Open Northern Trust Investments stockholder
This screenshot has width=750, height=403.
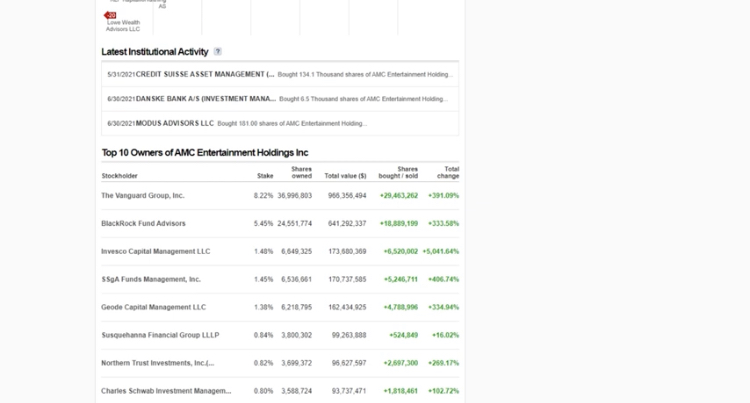[157, 363]
